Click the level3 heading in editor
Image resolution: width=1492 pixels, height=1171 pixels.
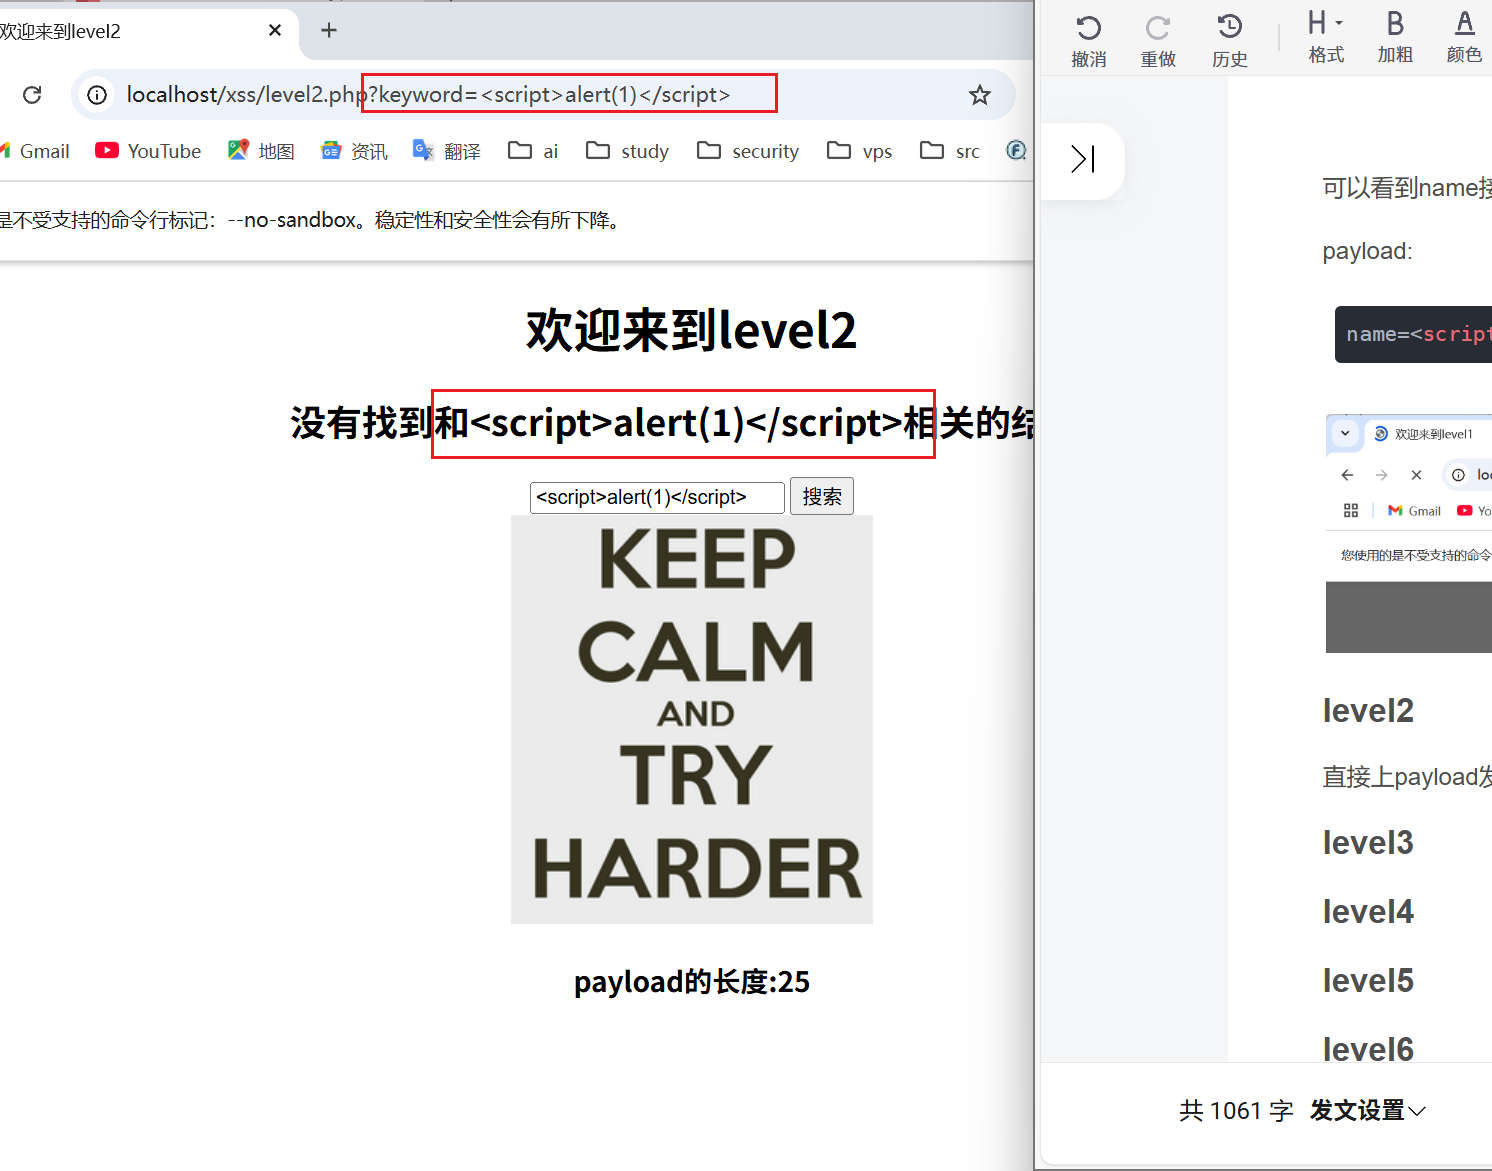pyautogui.click(x=1368, y=843)
